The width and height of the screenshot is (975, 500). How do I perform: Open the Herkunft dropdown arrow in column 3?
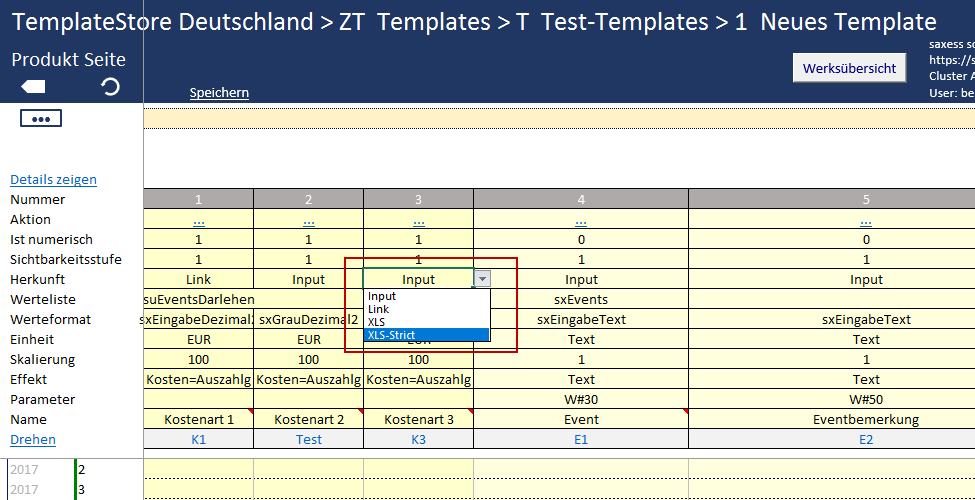click(482, 280)
